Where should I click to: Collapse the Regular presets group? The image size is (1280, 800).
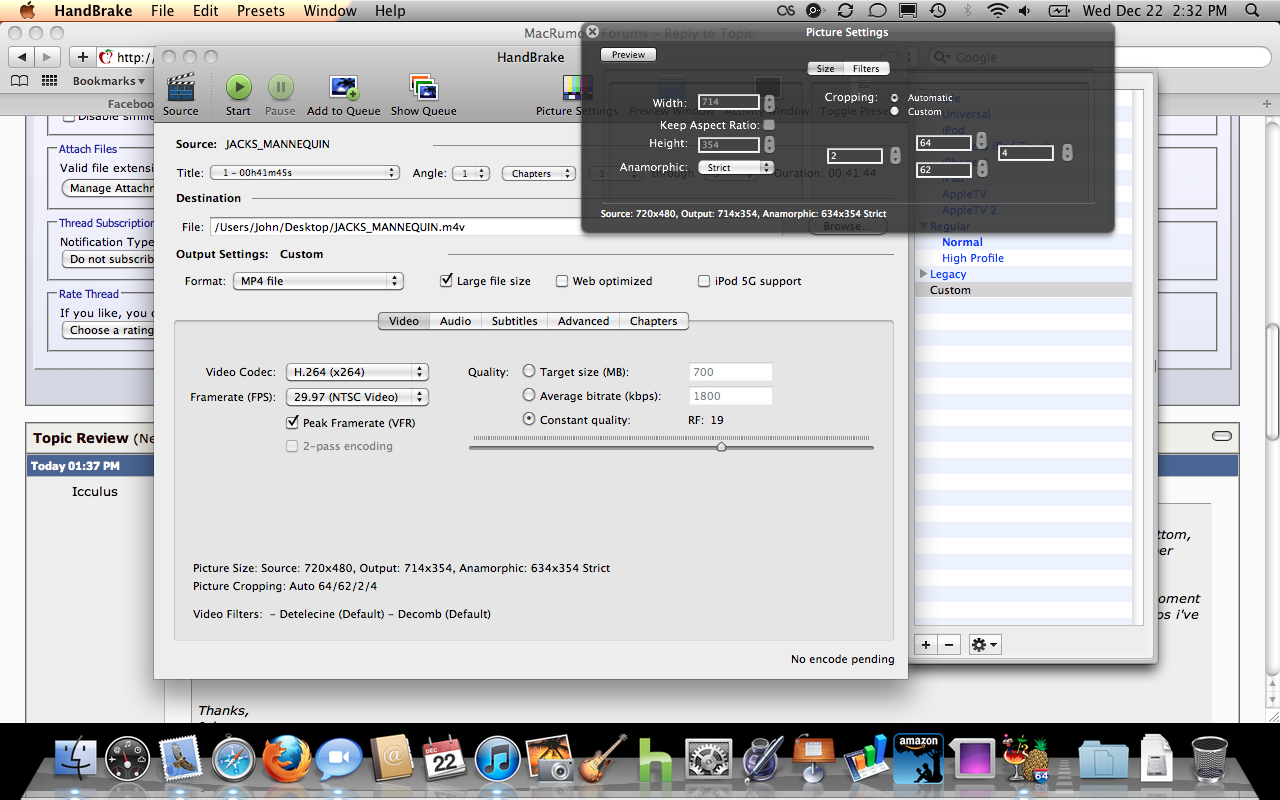(923, 226)
